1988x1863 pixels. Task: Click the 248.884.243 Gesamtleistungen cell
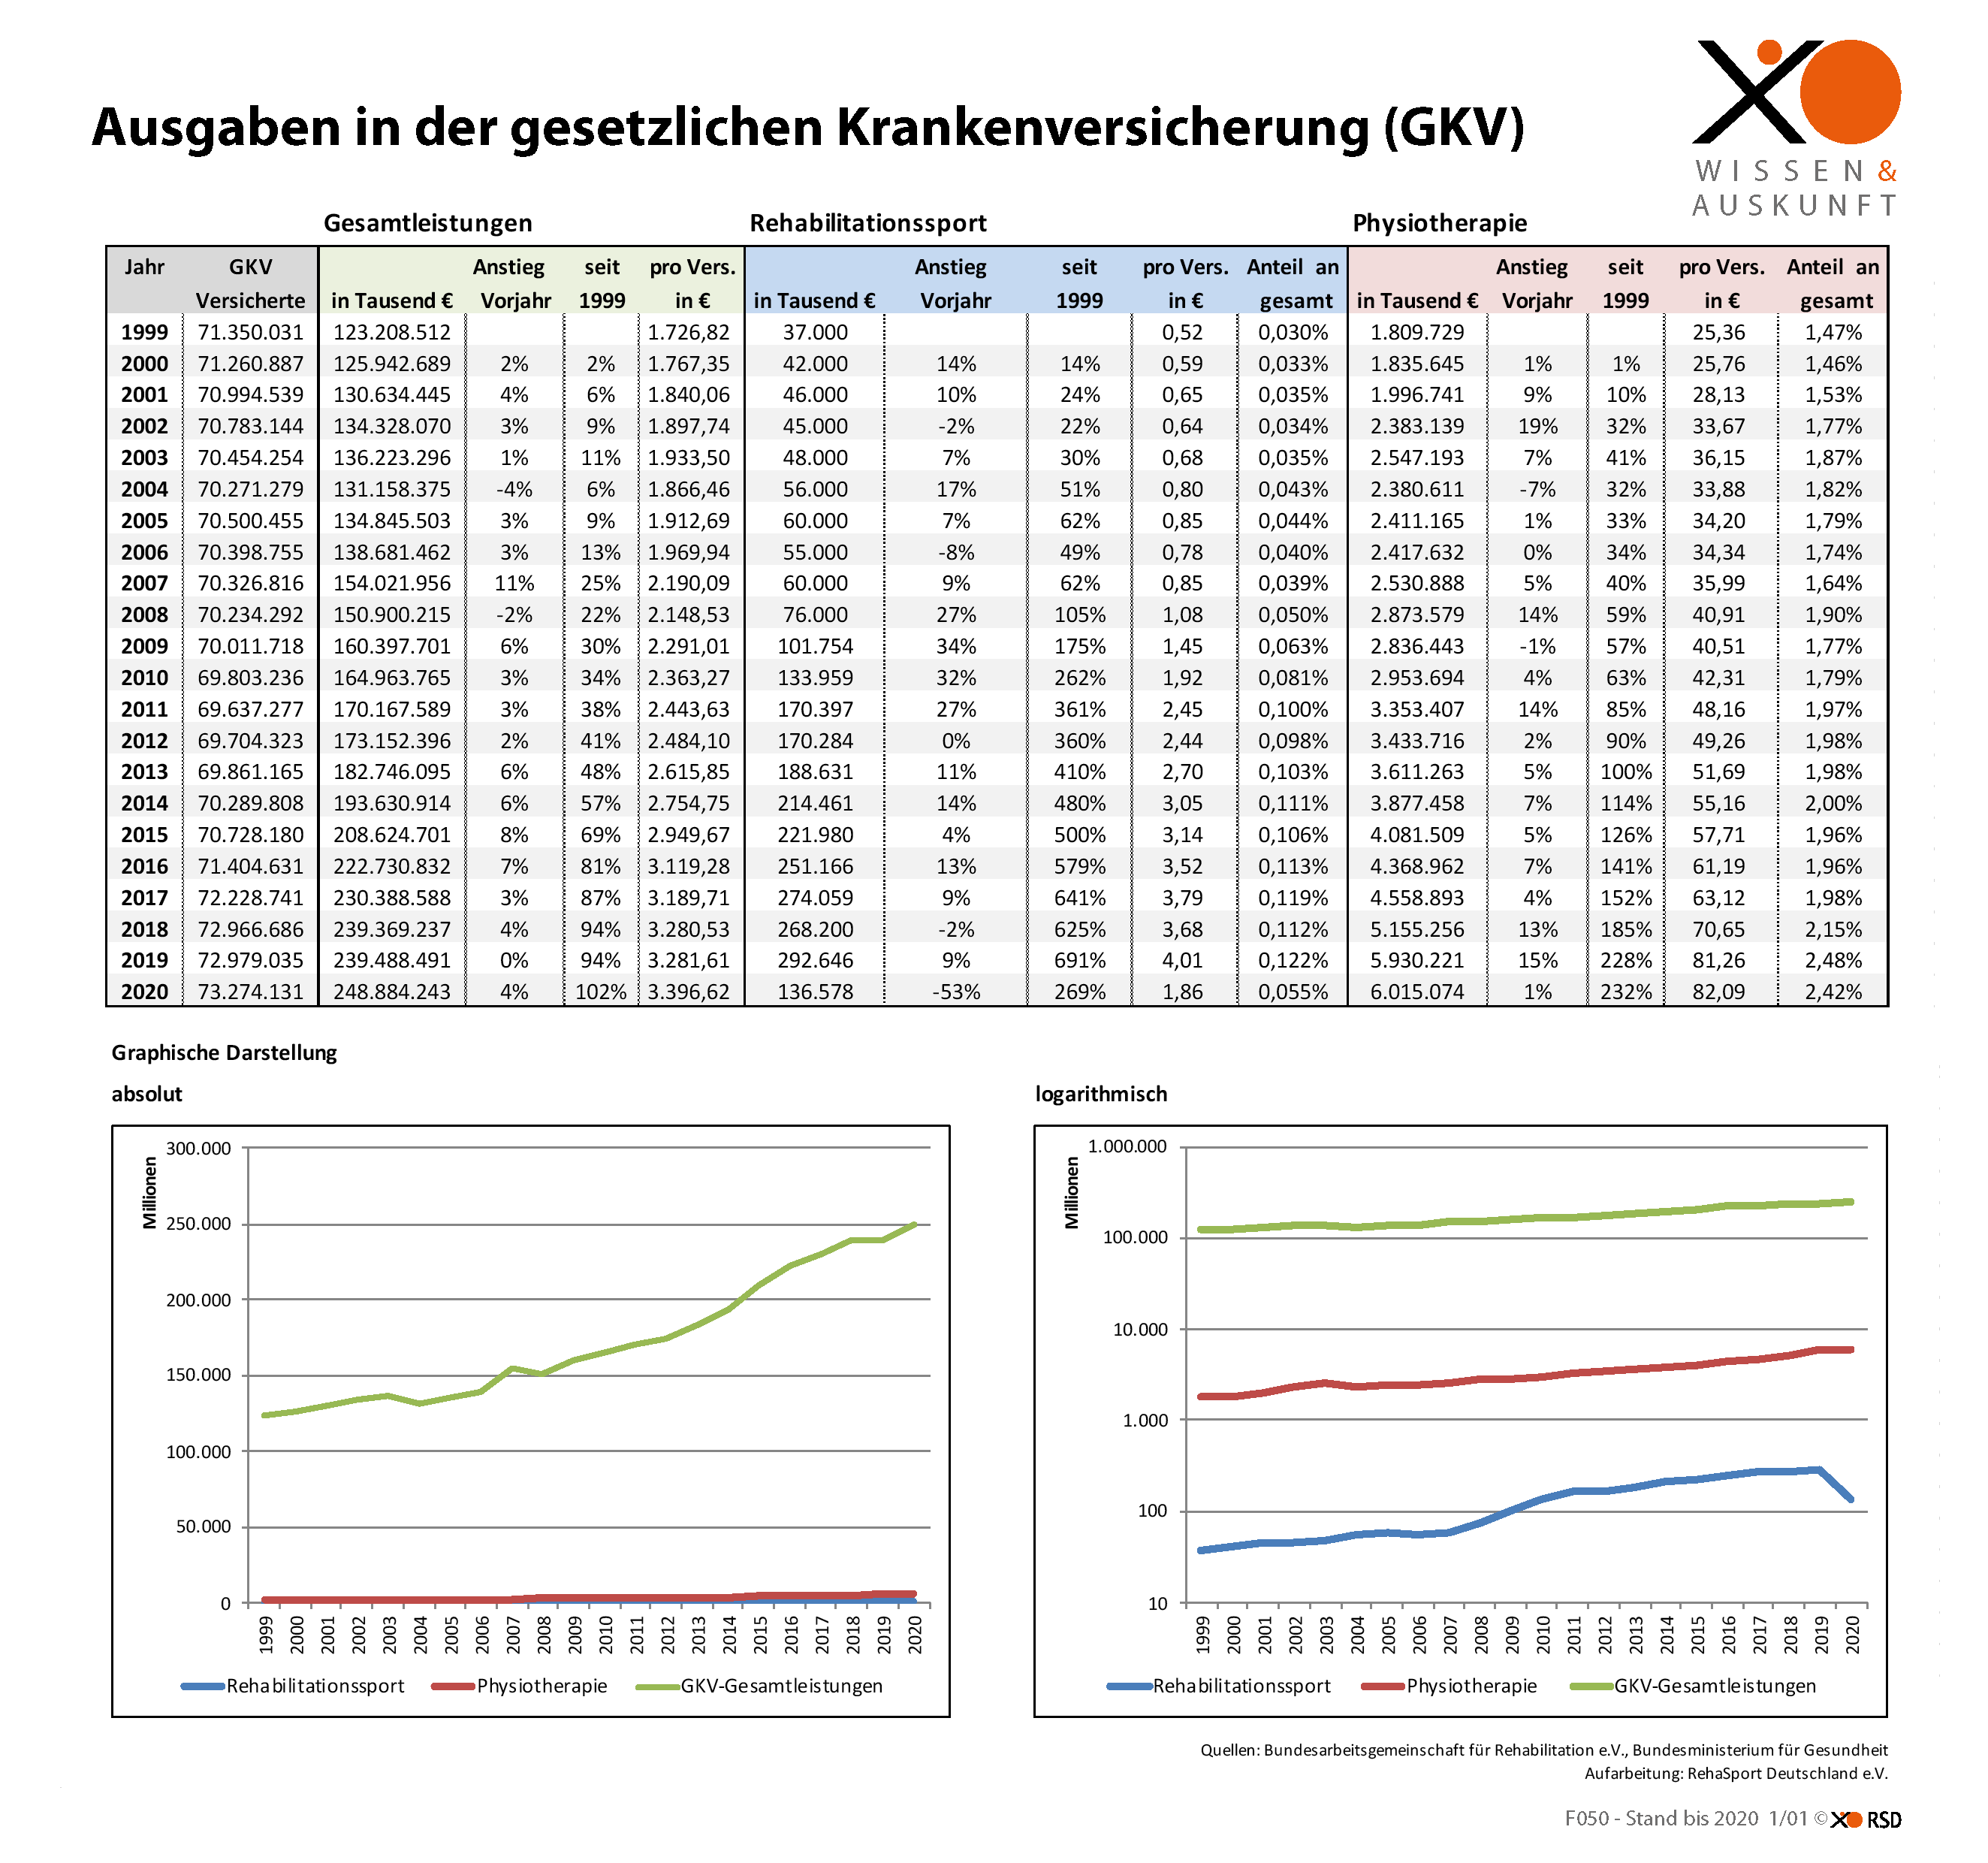coord(391,992)
